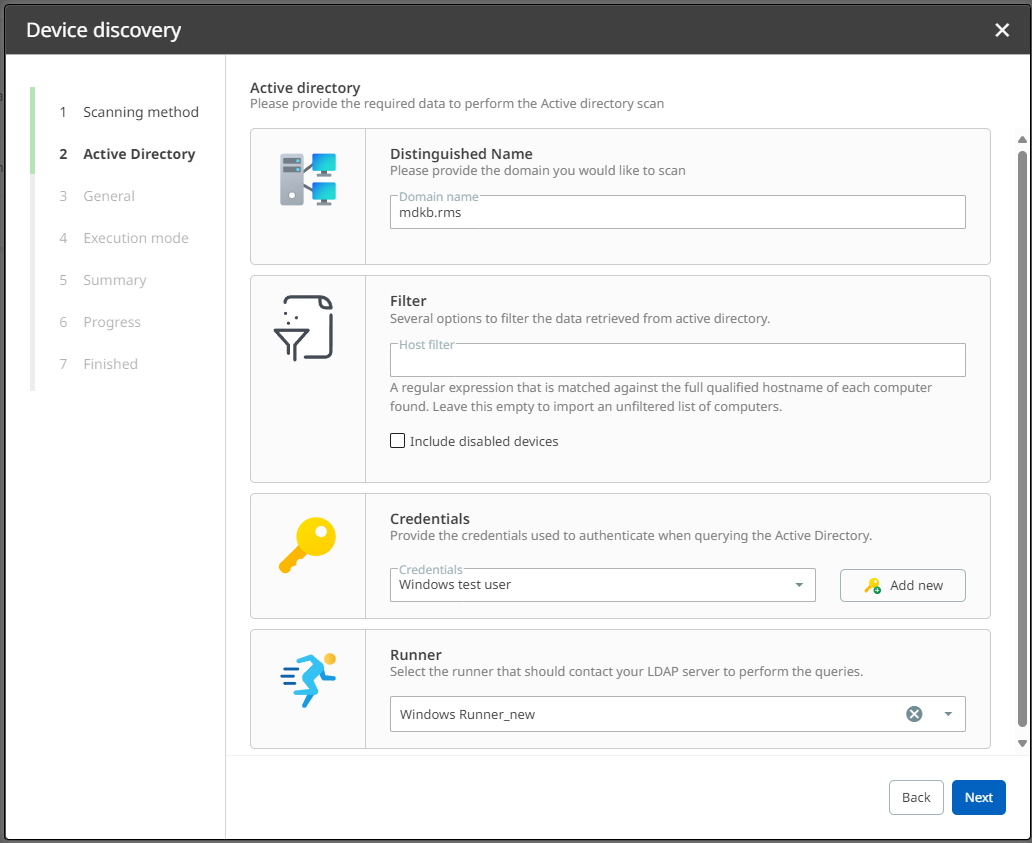Focus the Host filter text field
1032x843 pixels.
[x=677, y=360]
